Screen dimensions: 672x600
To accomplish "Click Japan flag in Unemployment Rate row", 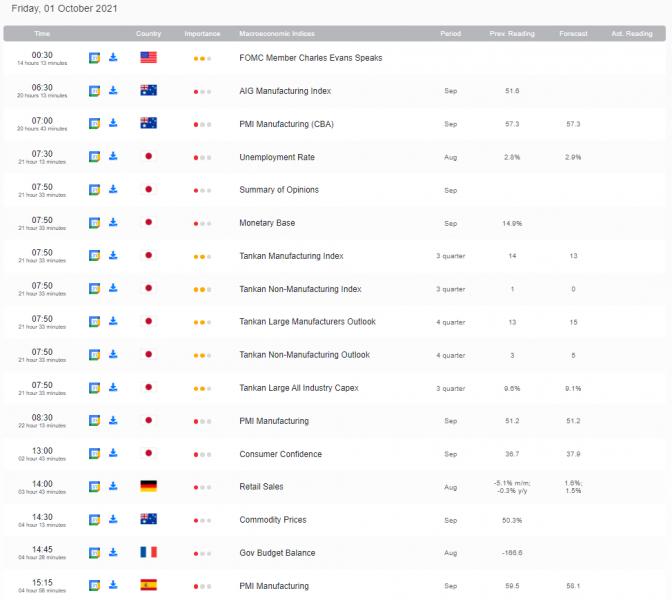I will click(148, 156).
